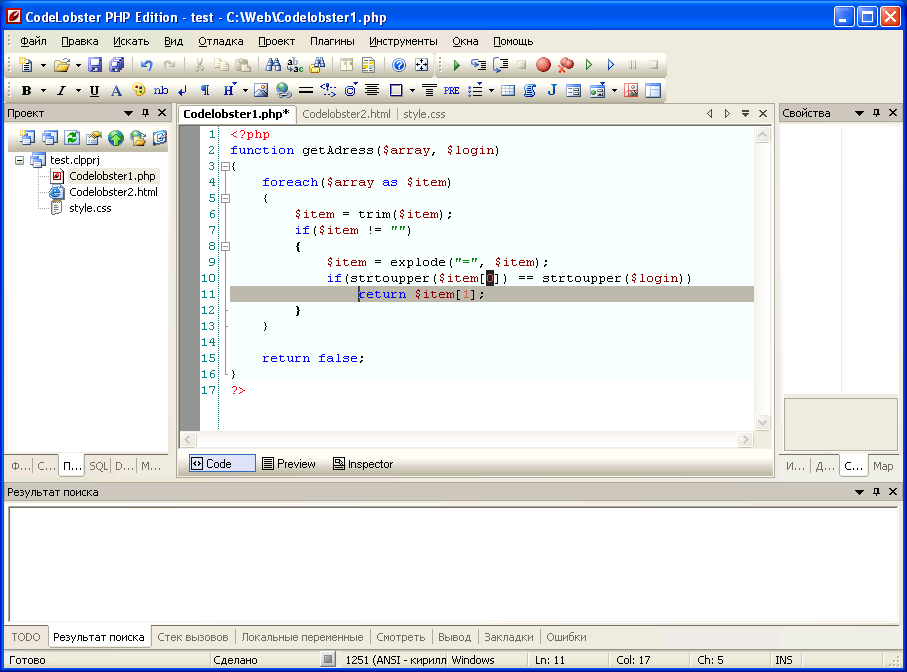
Task: Switch to the Preview view
Action: pos(289,464)
